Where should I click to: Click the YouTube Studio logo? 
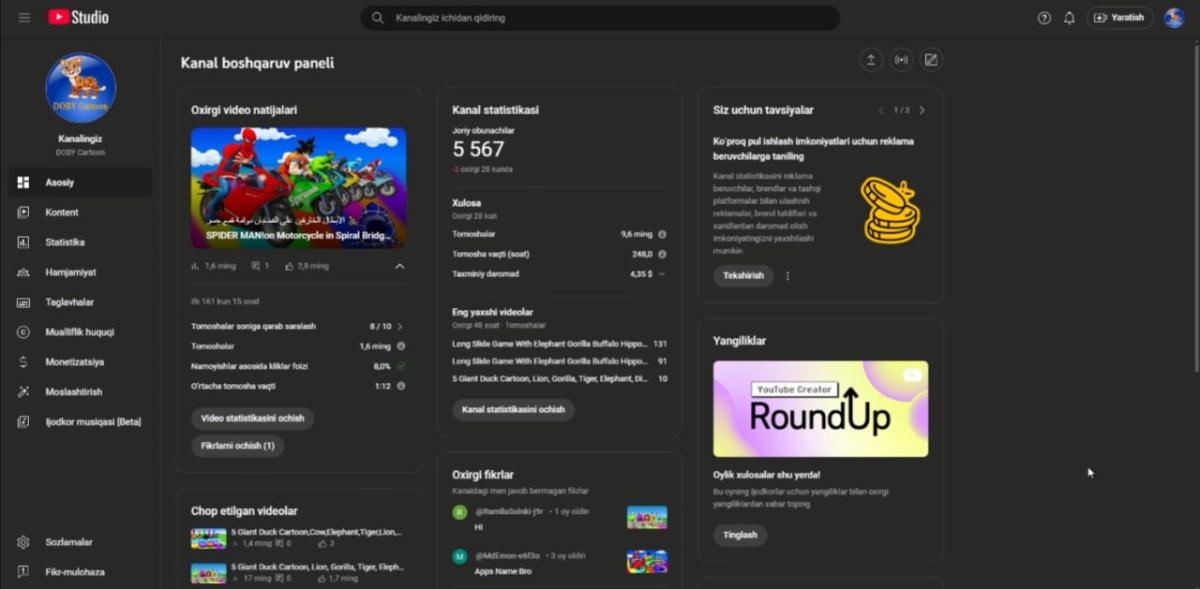[78, 17]
